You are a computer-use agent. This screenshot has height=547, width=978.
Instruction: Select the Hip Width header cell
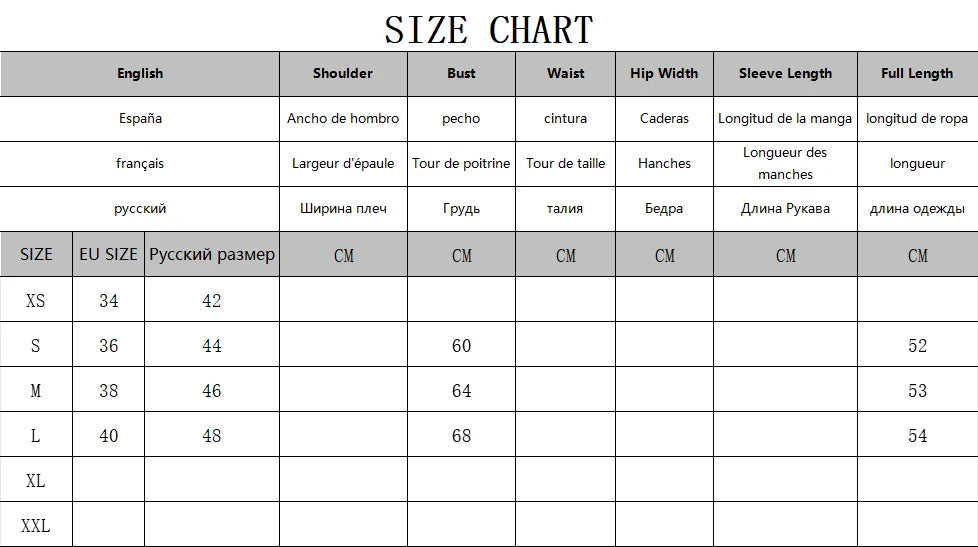[664, 73]
